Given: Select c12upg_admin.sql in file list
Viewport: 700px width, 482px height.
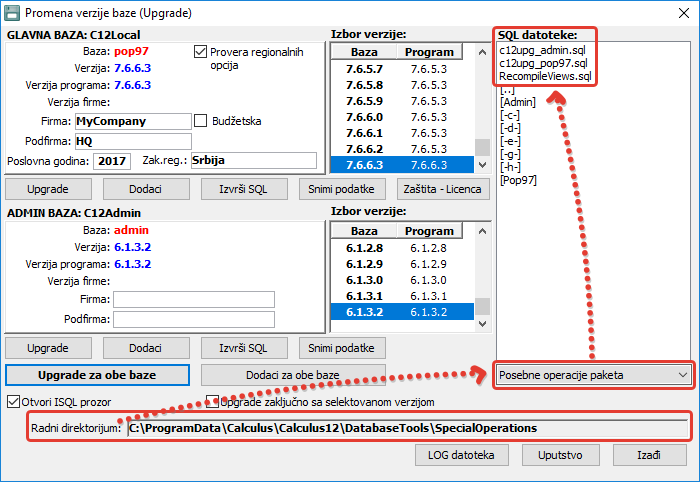Looking at the screenshot, I should (x=542, y=49).
